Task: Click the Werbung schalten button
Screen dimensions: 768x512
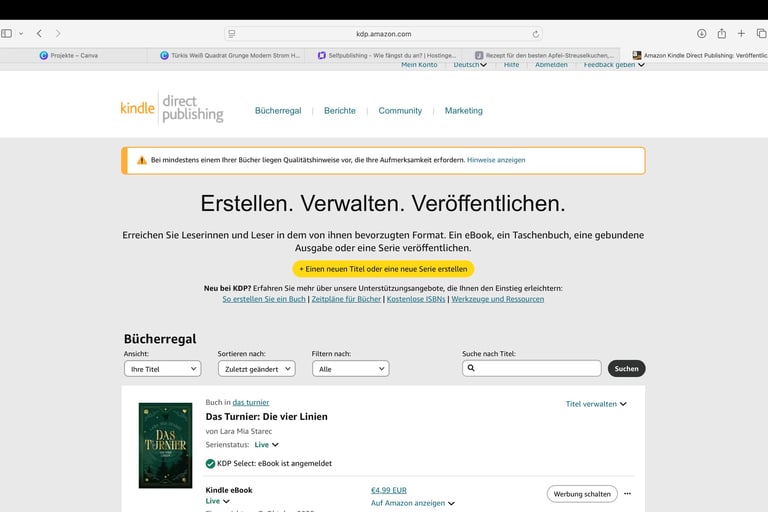Action: [582, 494]
